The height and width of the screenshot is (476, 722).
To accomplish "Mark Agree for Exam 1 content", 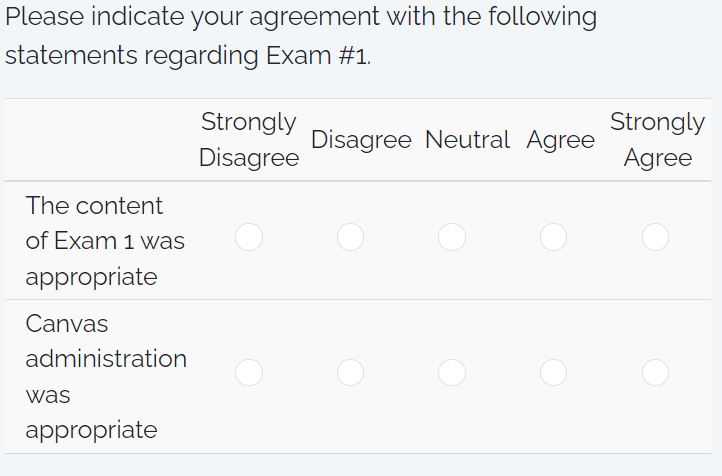I will [553, 237].
